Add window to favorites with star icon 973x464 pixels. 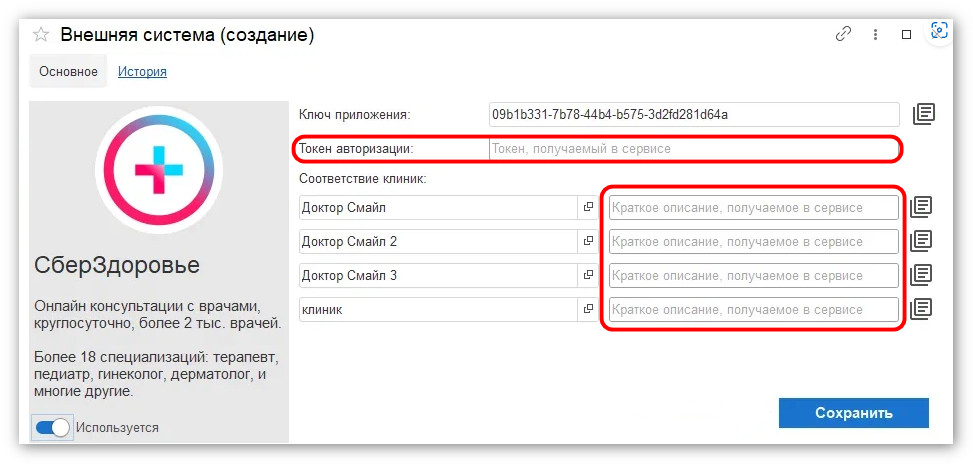[41, 35]
